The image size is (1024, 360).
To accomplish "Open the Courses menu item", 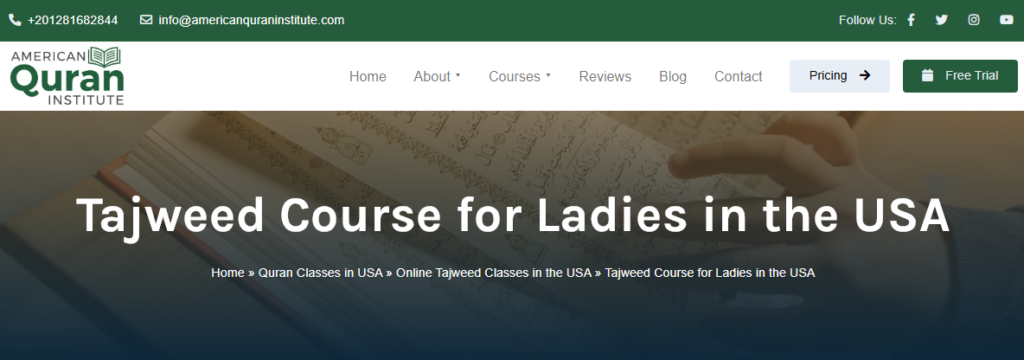I will point(515,76).
